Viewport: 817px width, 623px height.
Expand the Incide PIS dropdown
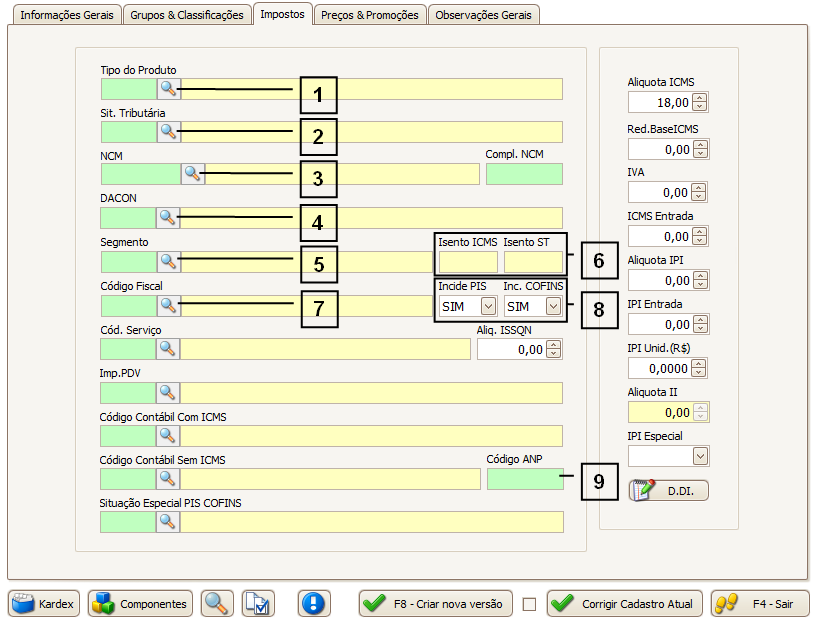coord(488,306)
